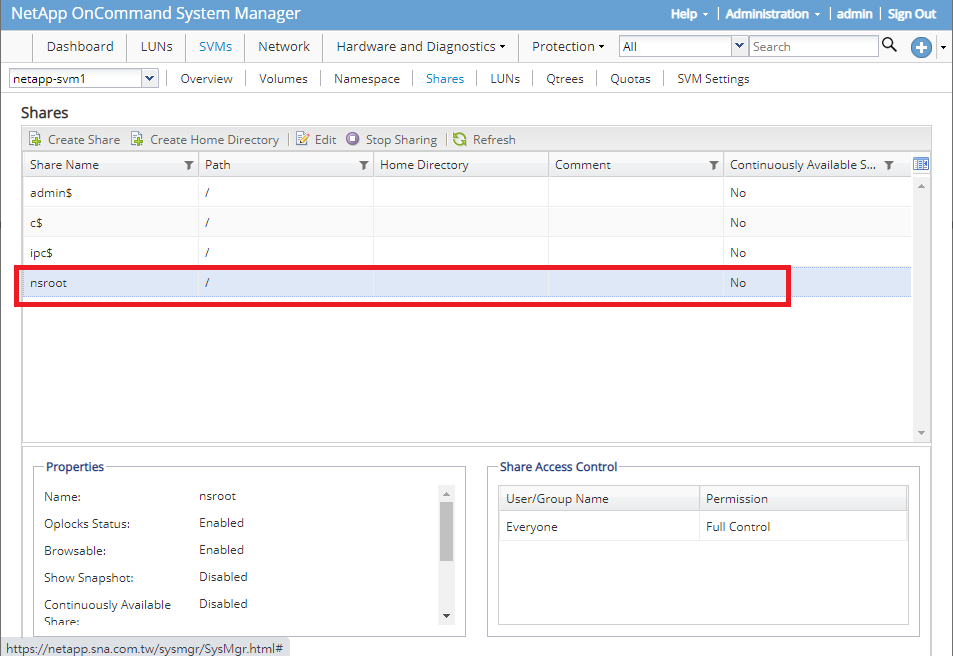Click the Create Home Directory icon

[138, 139]
